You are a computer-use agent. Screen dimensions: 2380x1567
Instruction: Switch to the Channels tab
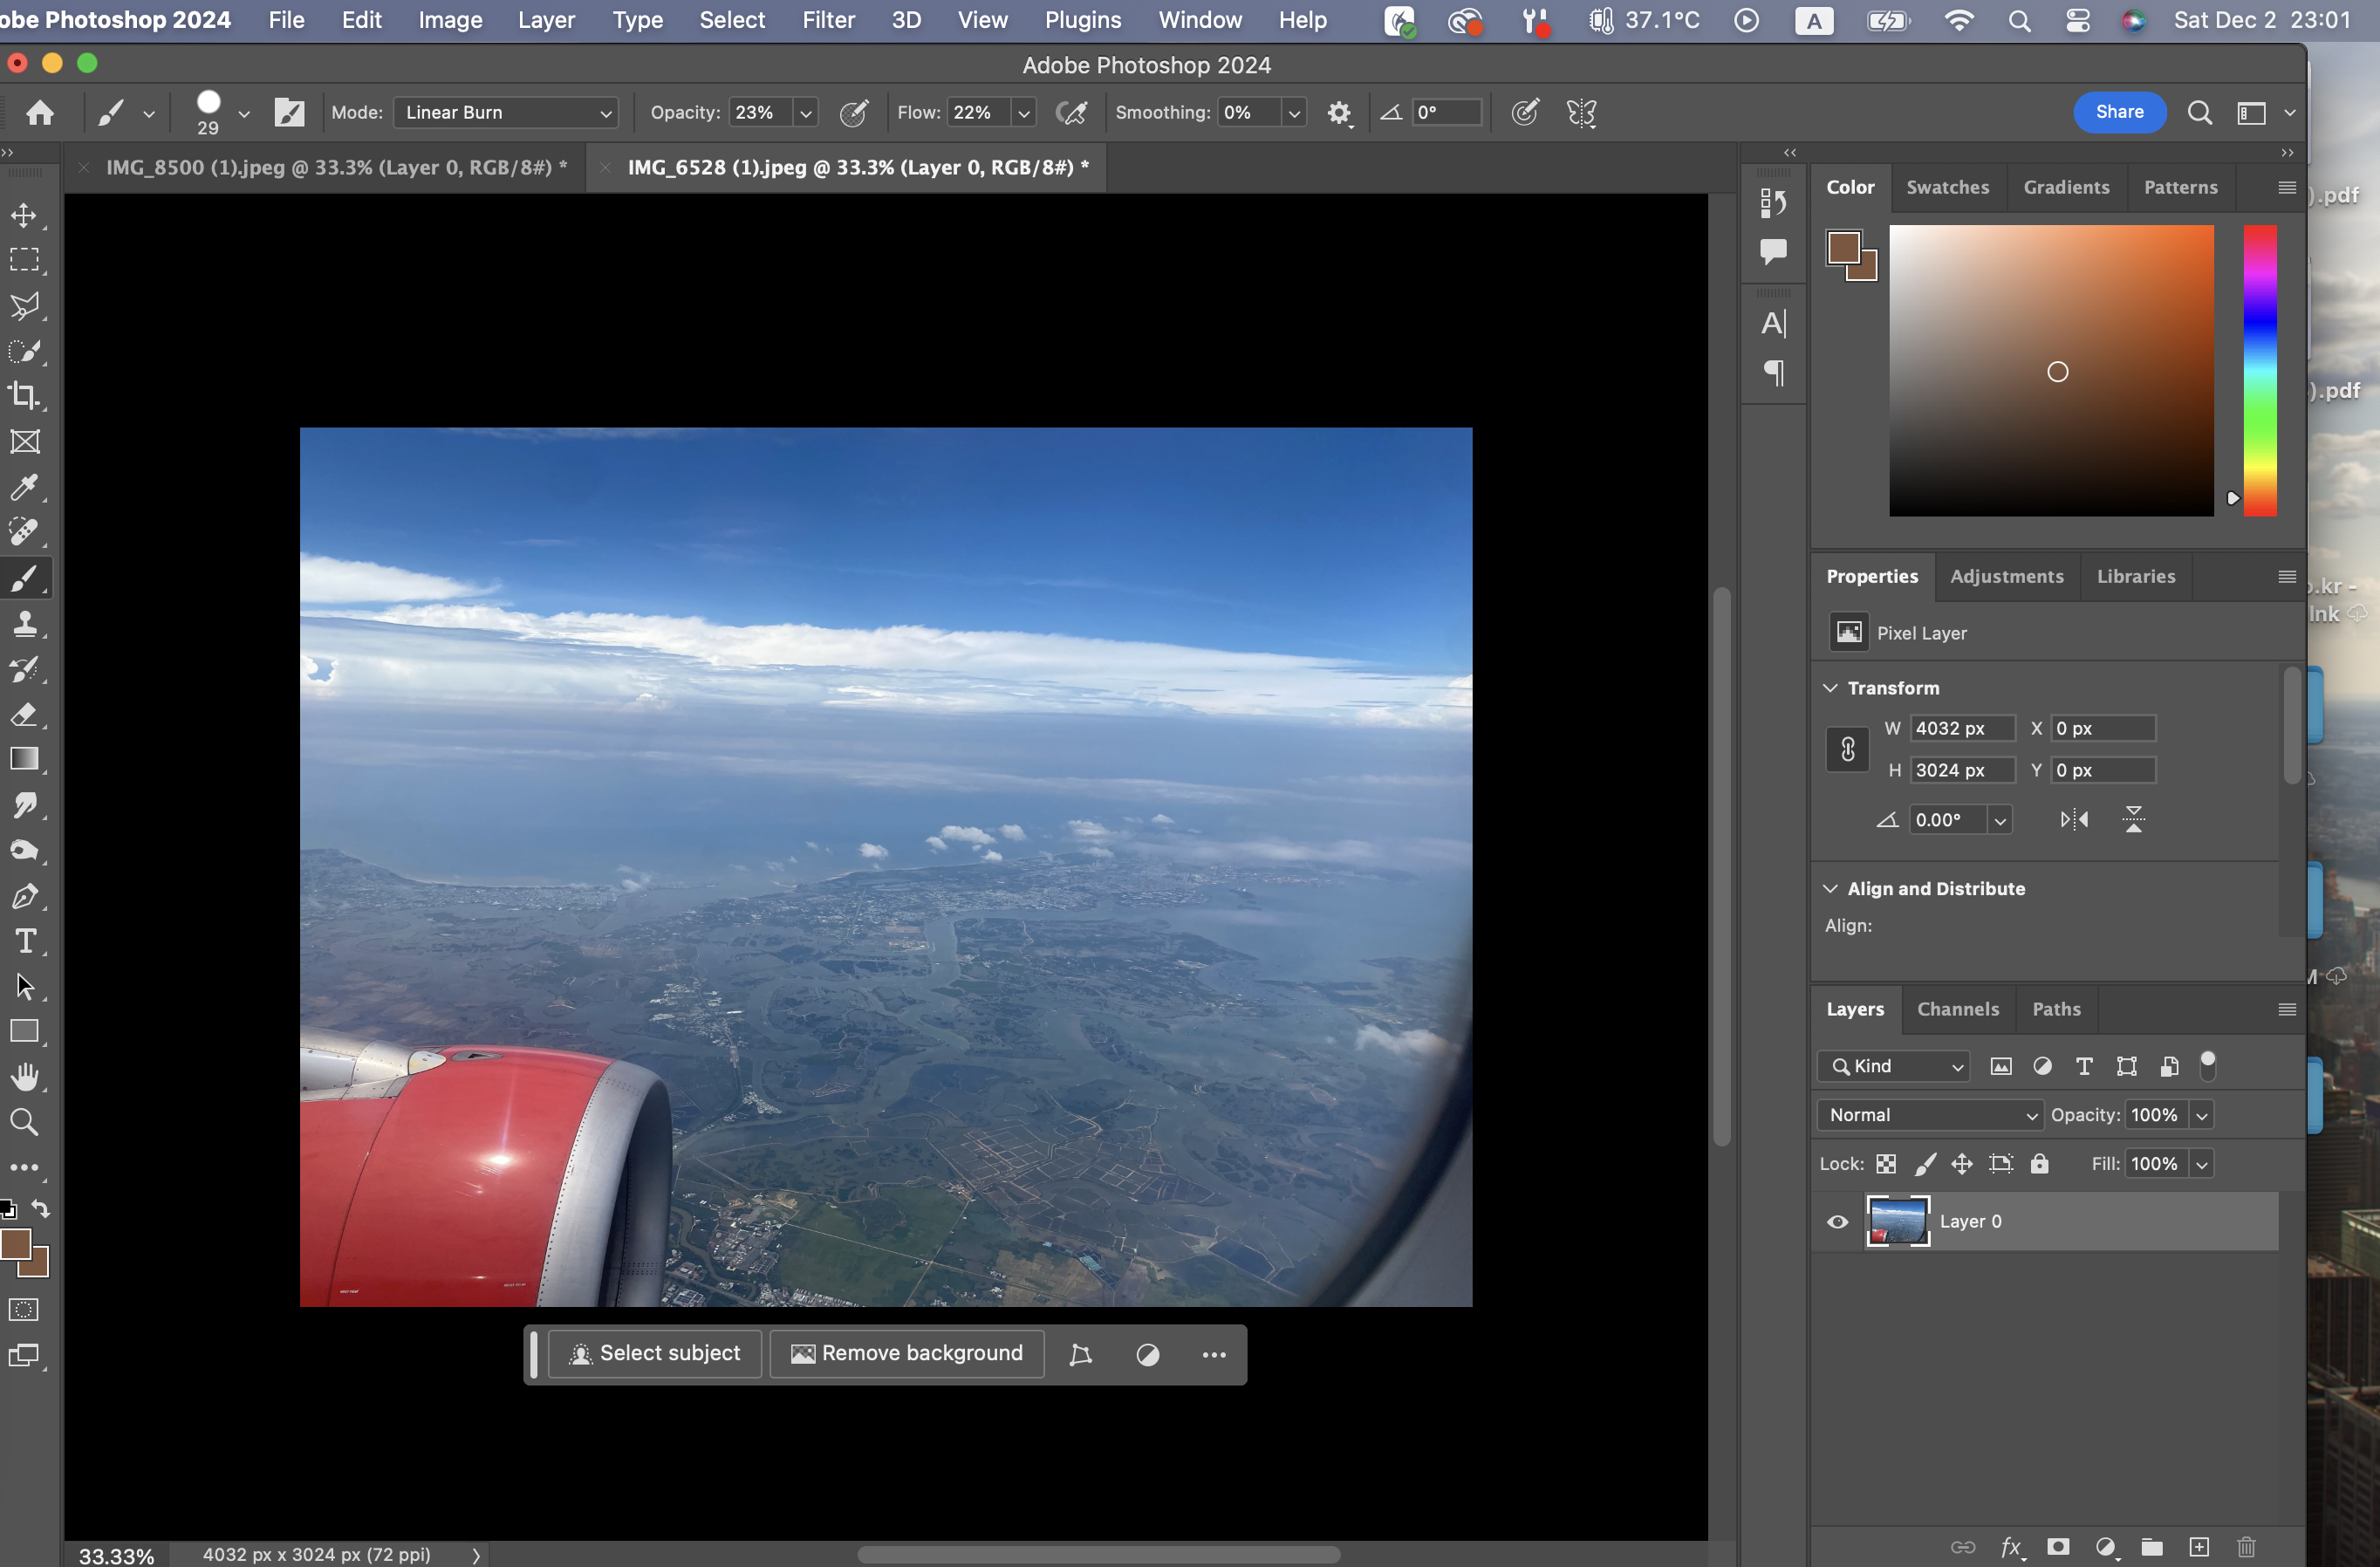[x=1957, y=1009]
